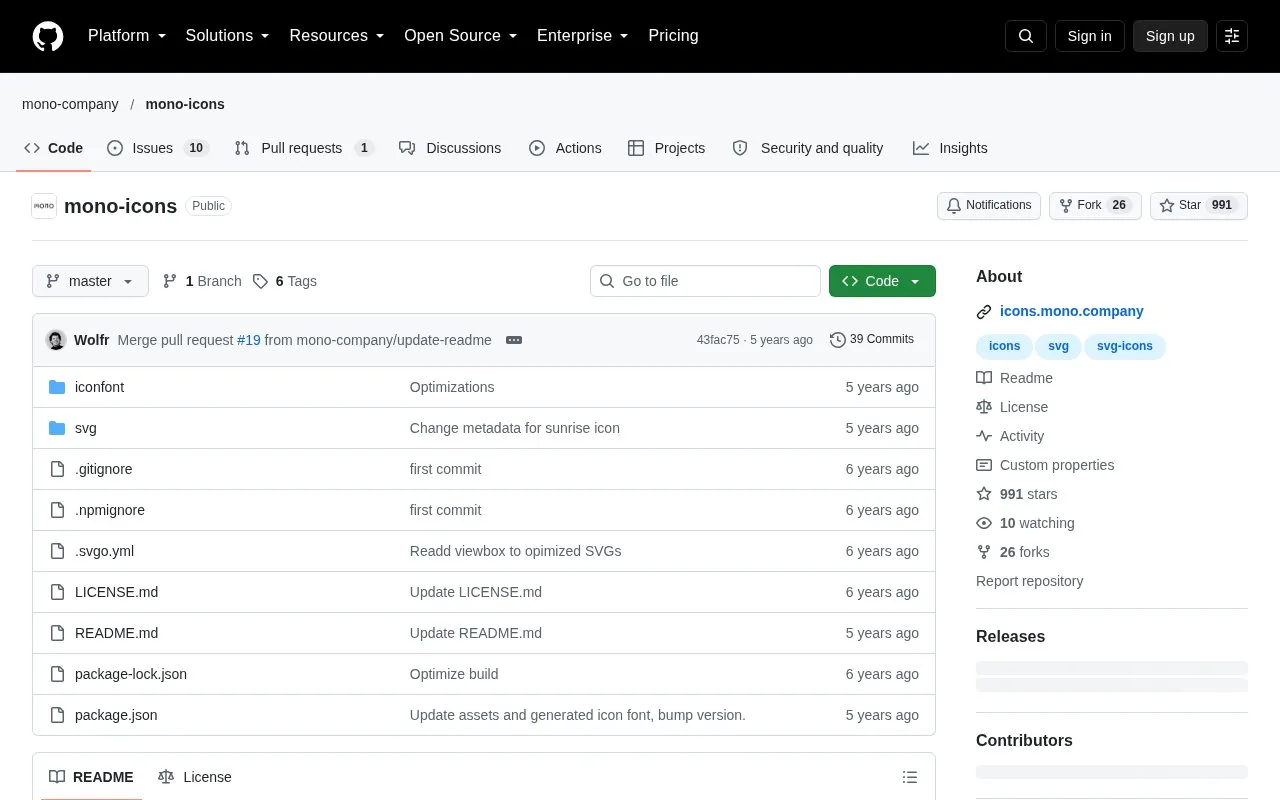This screenshot has width=1280, height=800.
Task: Open the Actions tab
Action: (565, 148)
